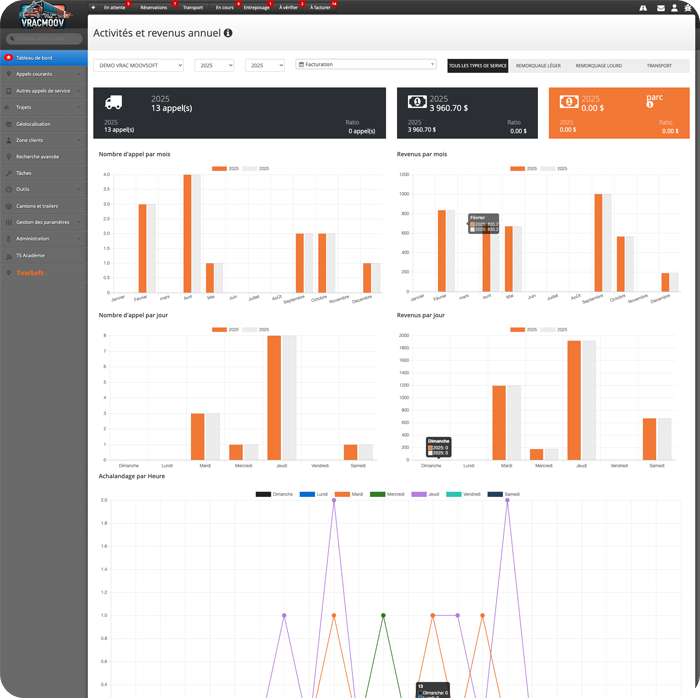Toggle the Samedi series in Achalandage legend
Screen dimensions: 700x698
[504, 494]
